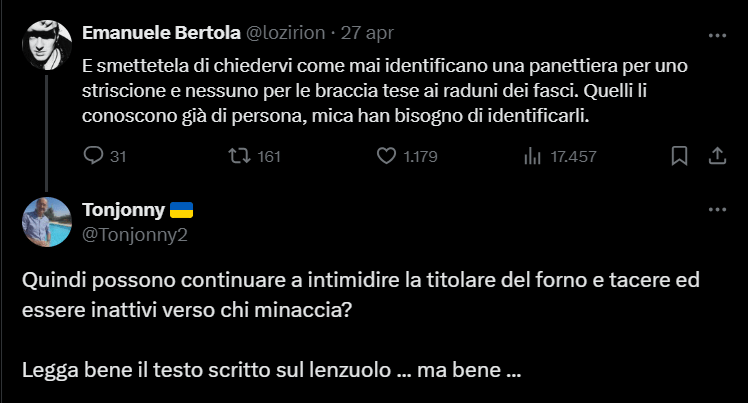
Task: Bookmark Emanuele Bertola's tweet
Action: click(x=679, y=156)
